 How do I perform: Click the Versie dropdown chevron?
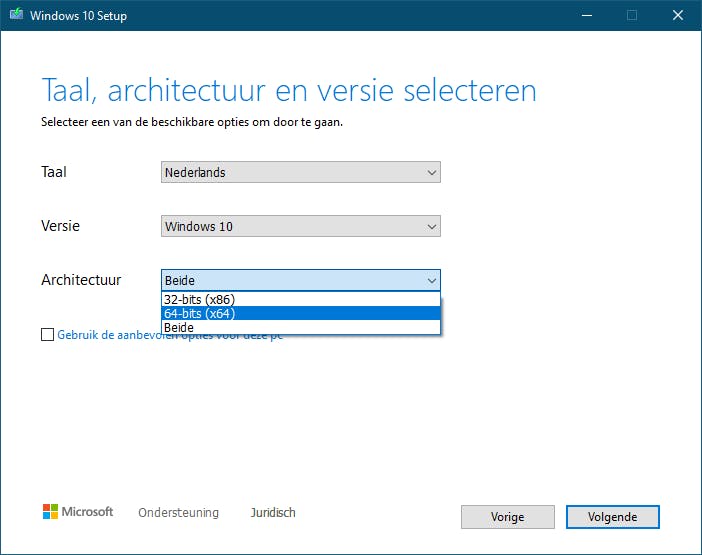click(431, 226)
